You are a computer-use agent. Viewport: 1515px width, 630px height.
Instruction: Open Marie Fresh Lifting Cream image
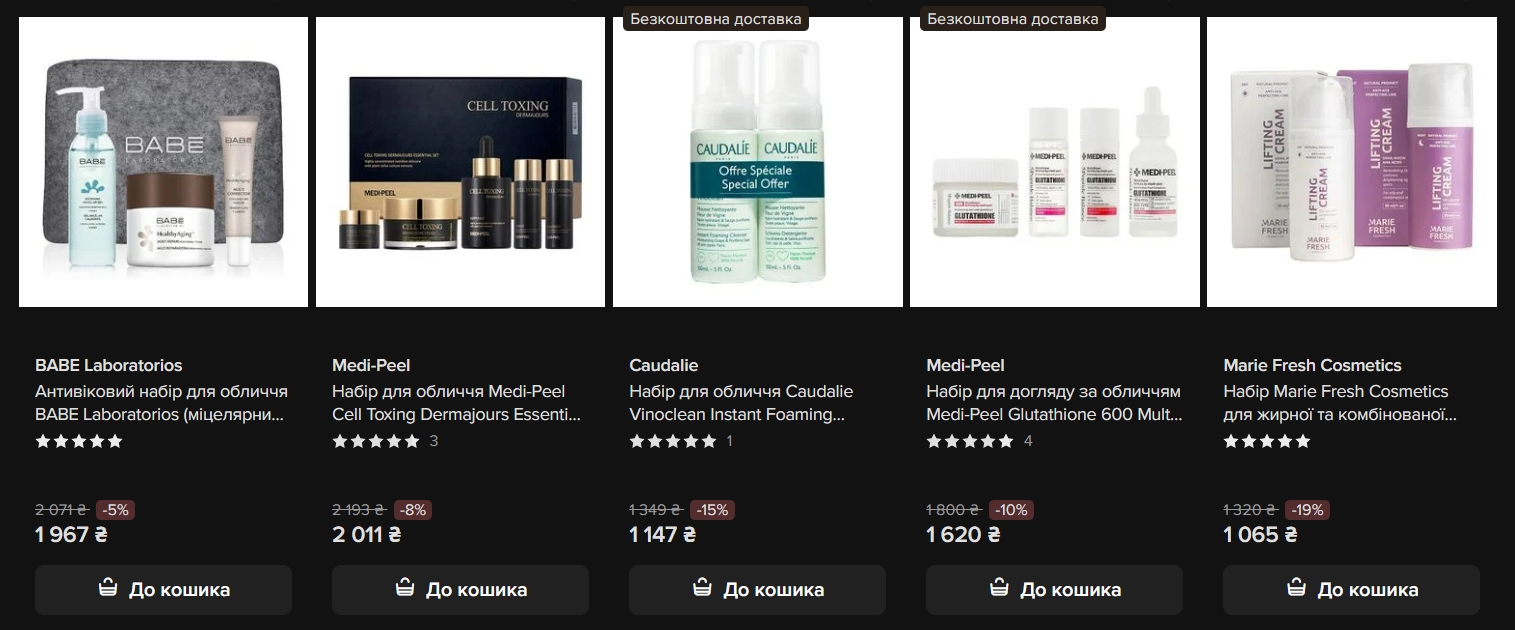[x=1351, y=162]
